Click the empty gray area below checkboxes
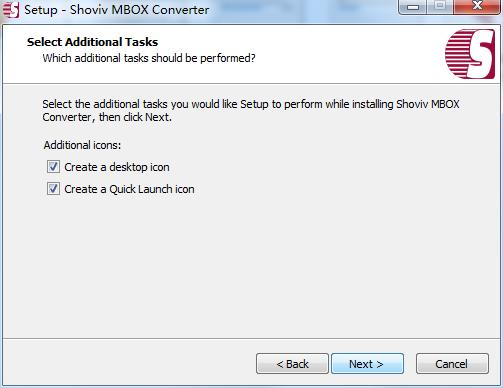Image resolution: width=503 pixels, height=388 pixels. point(251,267)
